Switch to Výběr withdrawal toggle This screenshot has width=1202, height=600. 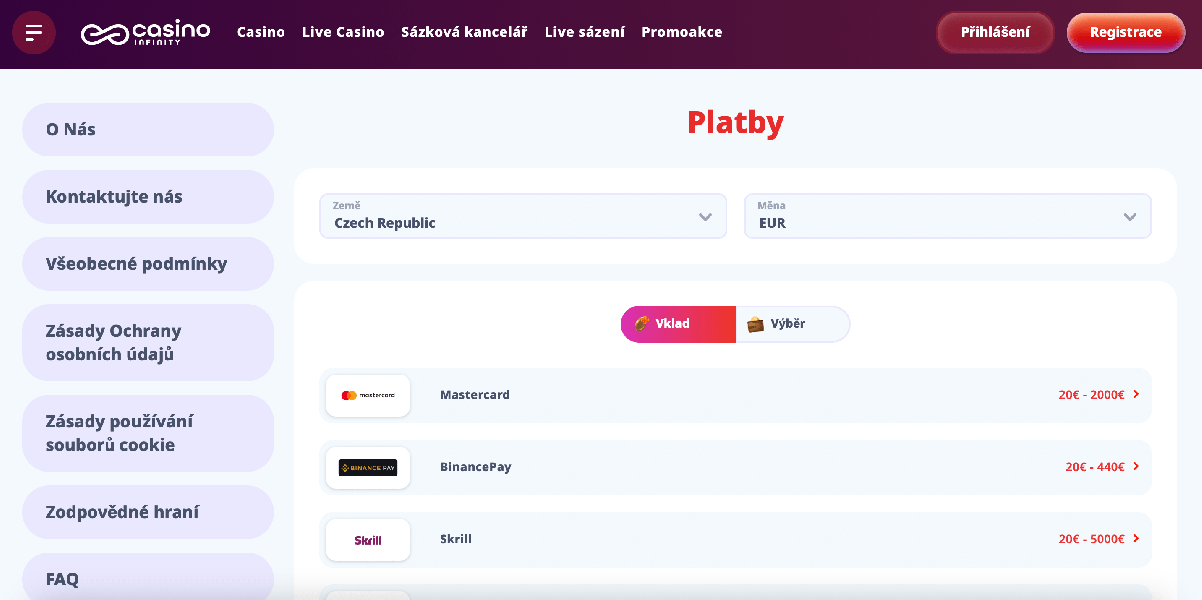(x=793, y=324)
